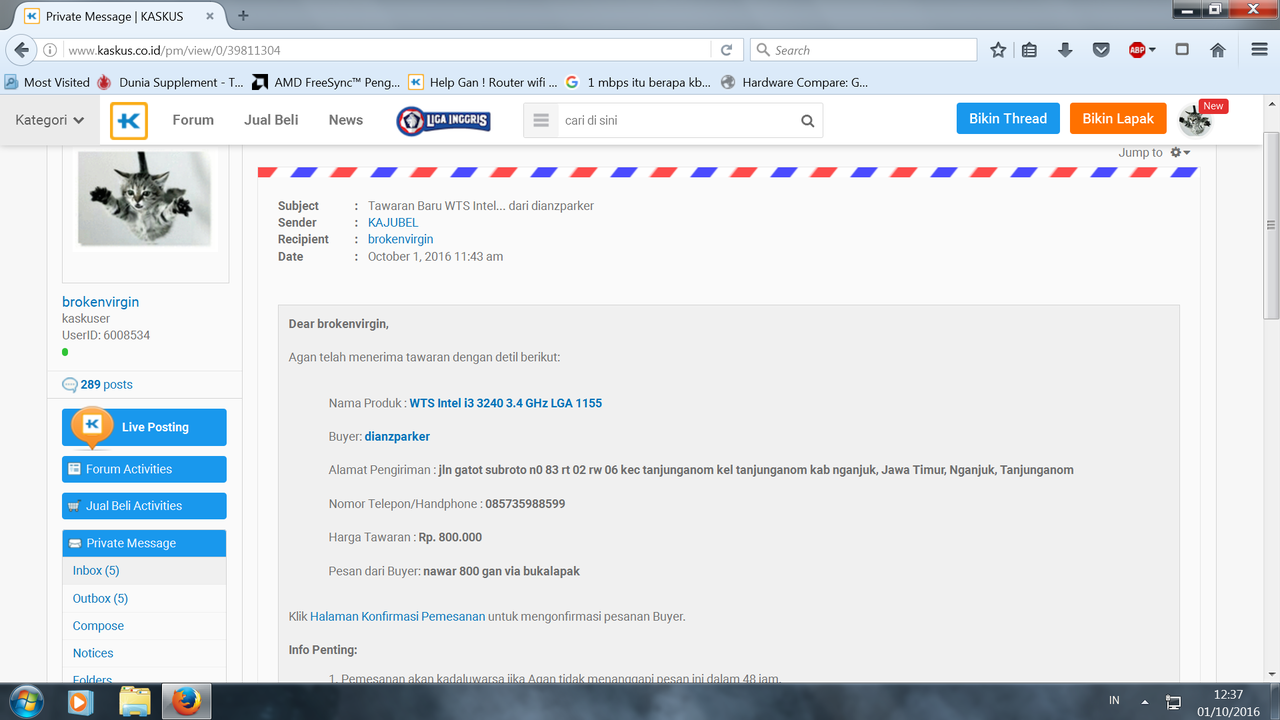Image resolution: width=1280 pixels, height=720 pixels.
Task: Open the Firefox hamburger menu
Action: 1259,50
